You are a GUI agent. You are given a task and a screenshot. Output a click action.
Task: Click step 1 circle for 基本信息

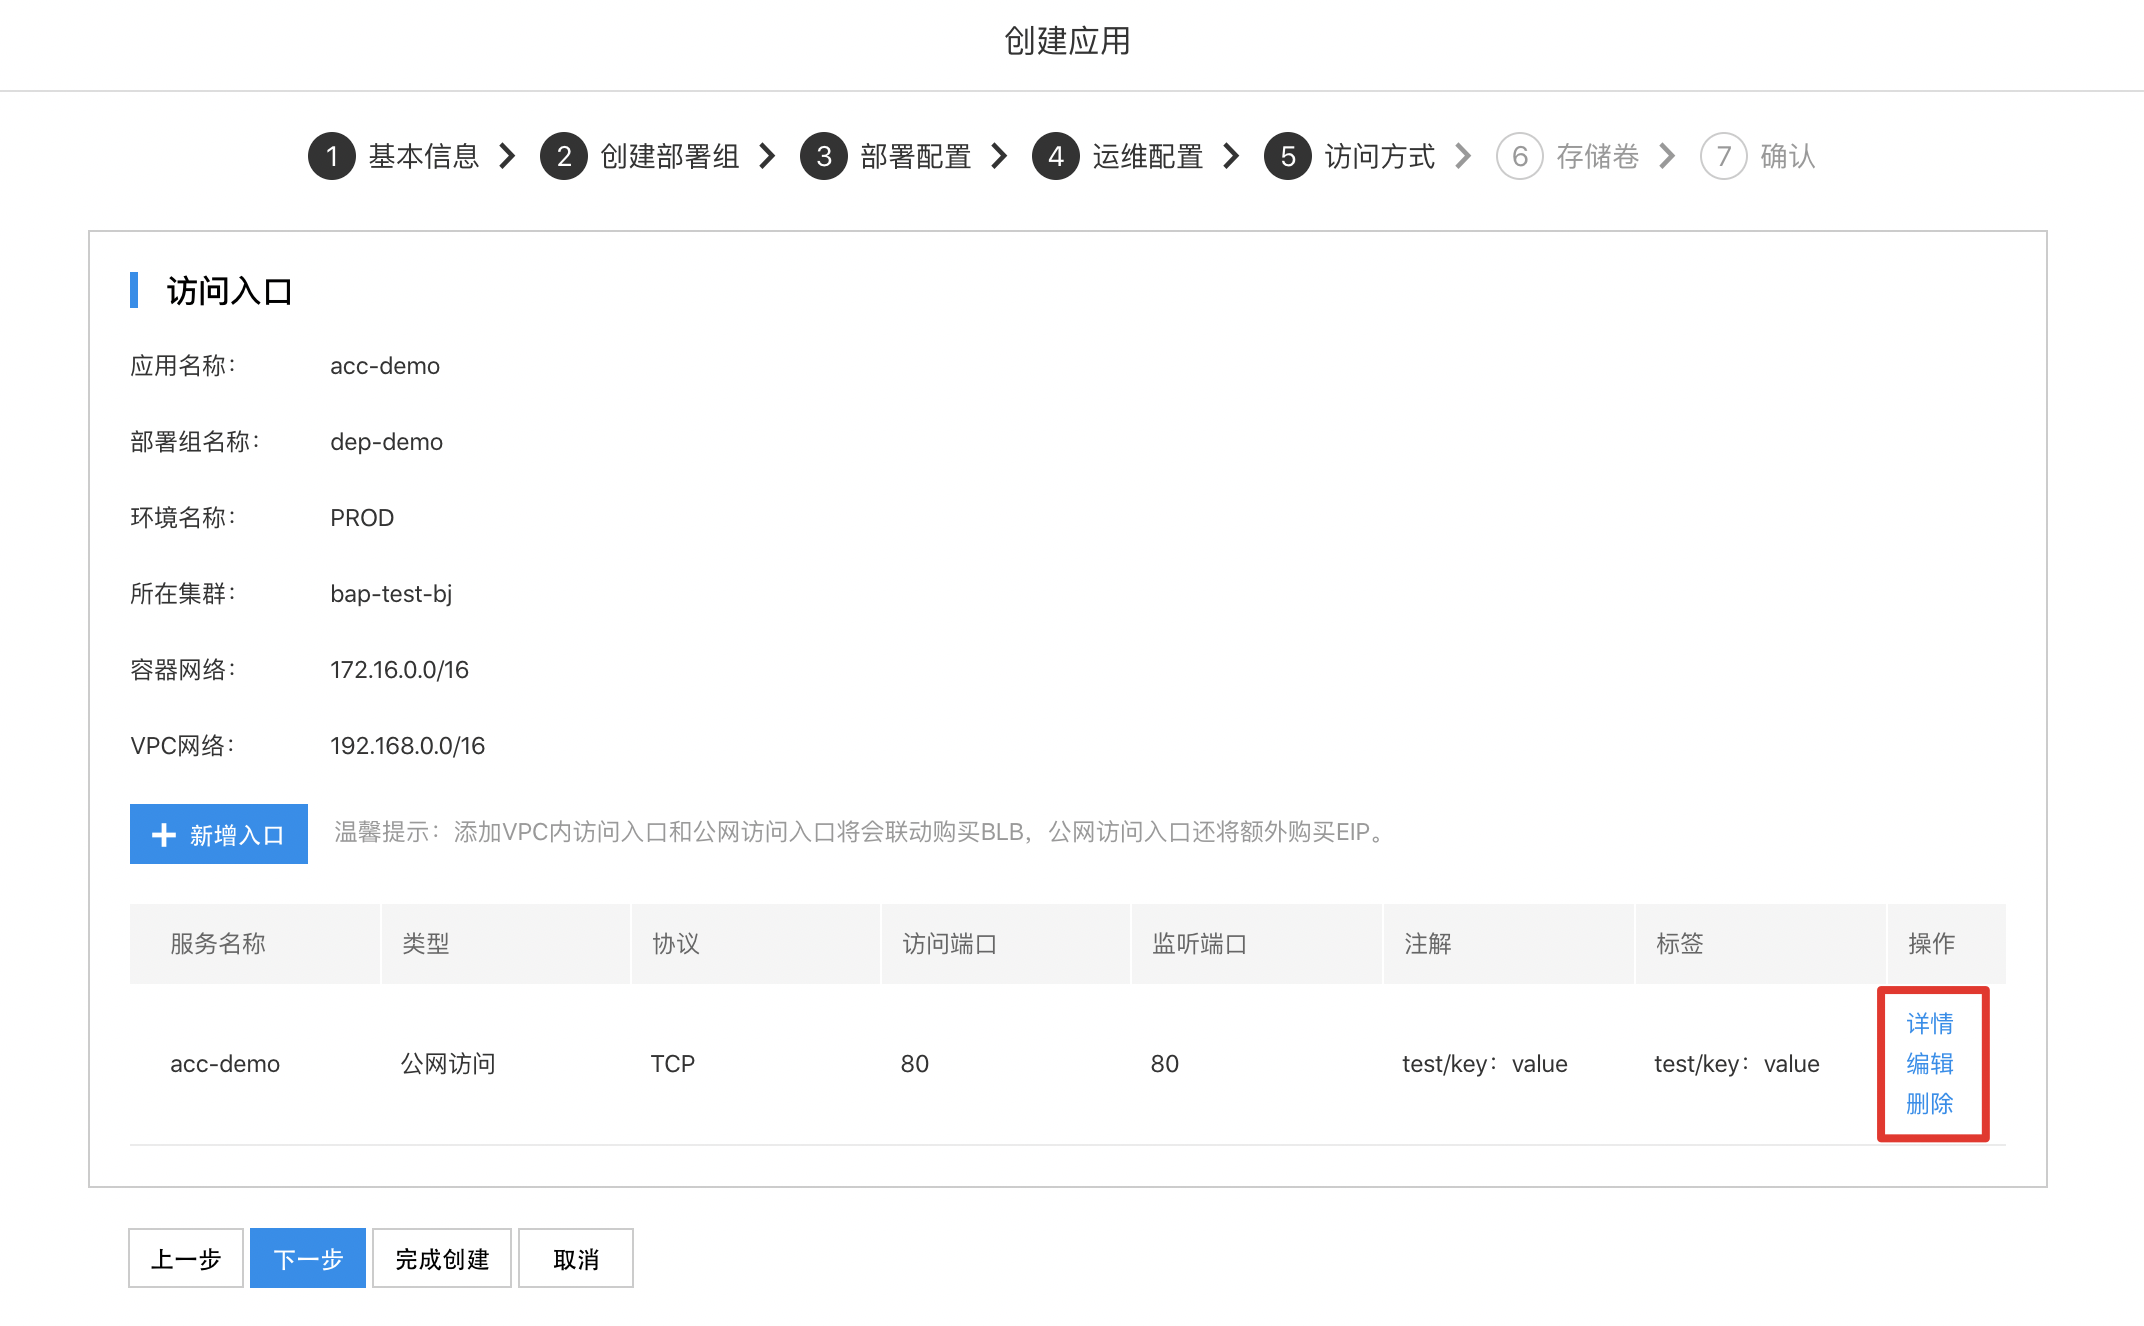click(x=332, y=156)
